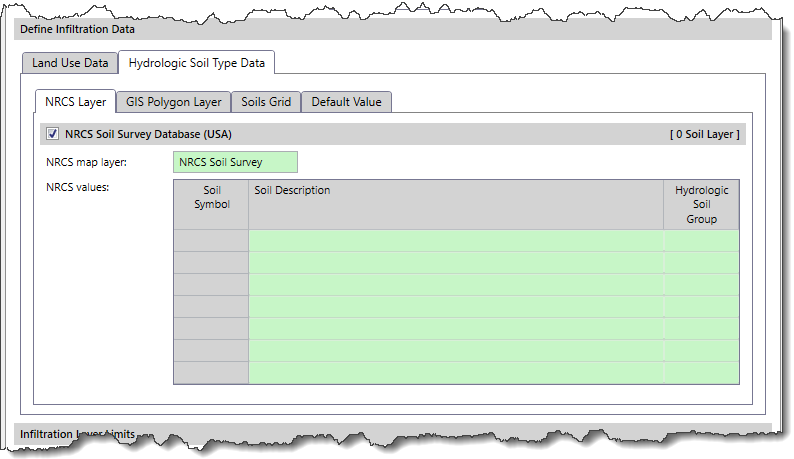
Task: Toggle NRCS Soil Survey Database (USA) checkbox
Action: 52,134
